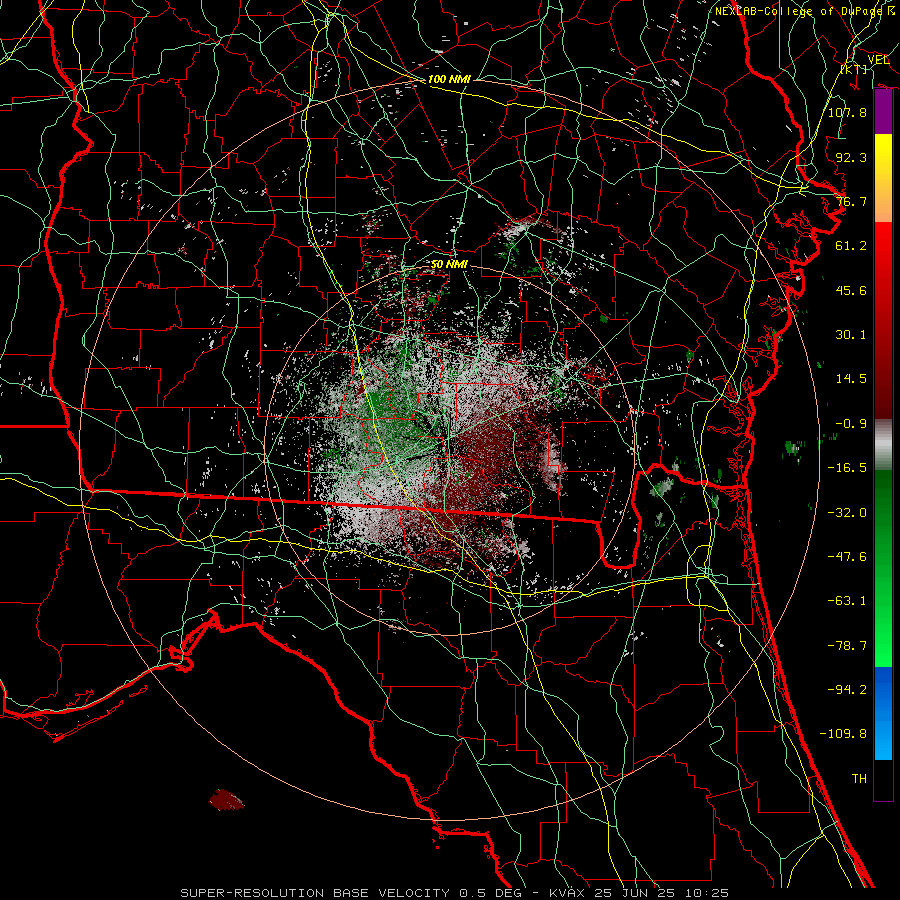The image size is (900, 900).
Task: Pick the bright green segment near -78.7
Action: coord(883,646)
